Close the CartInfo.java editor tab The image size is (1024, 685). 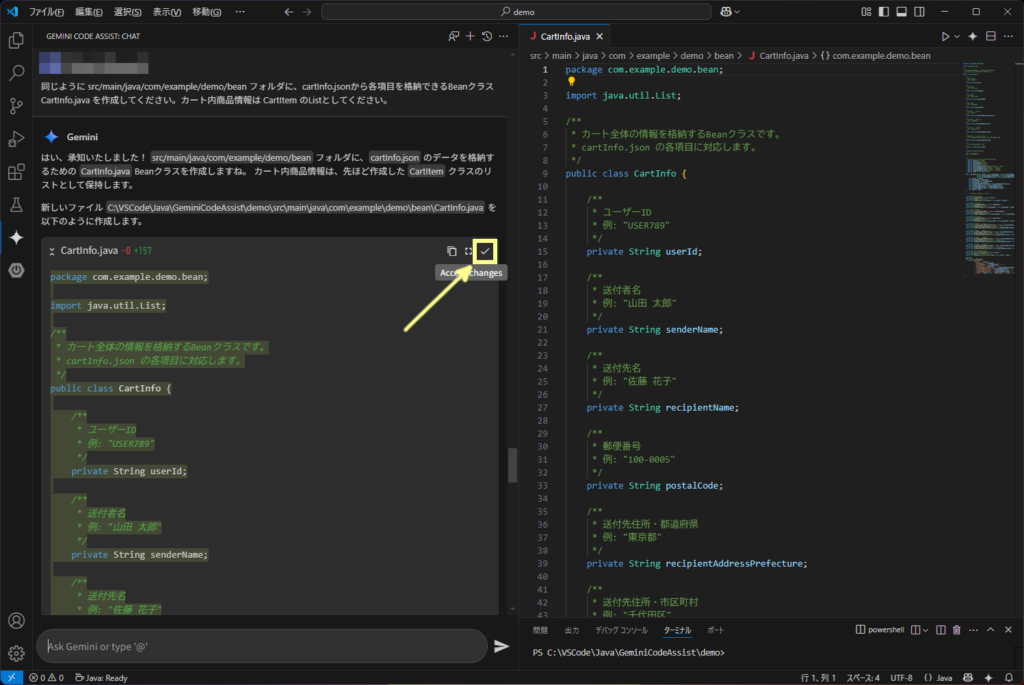[600, 37]
